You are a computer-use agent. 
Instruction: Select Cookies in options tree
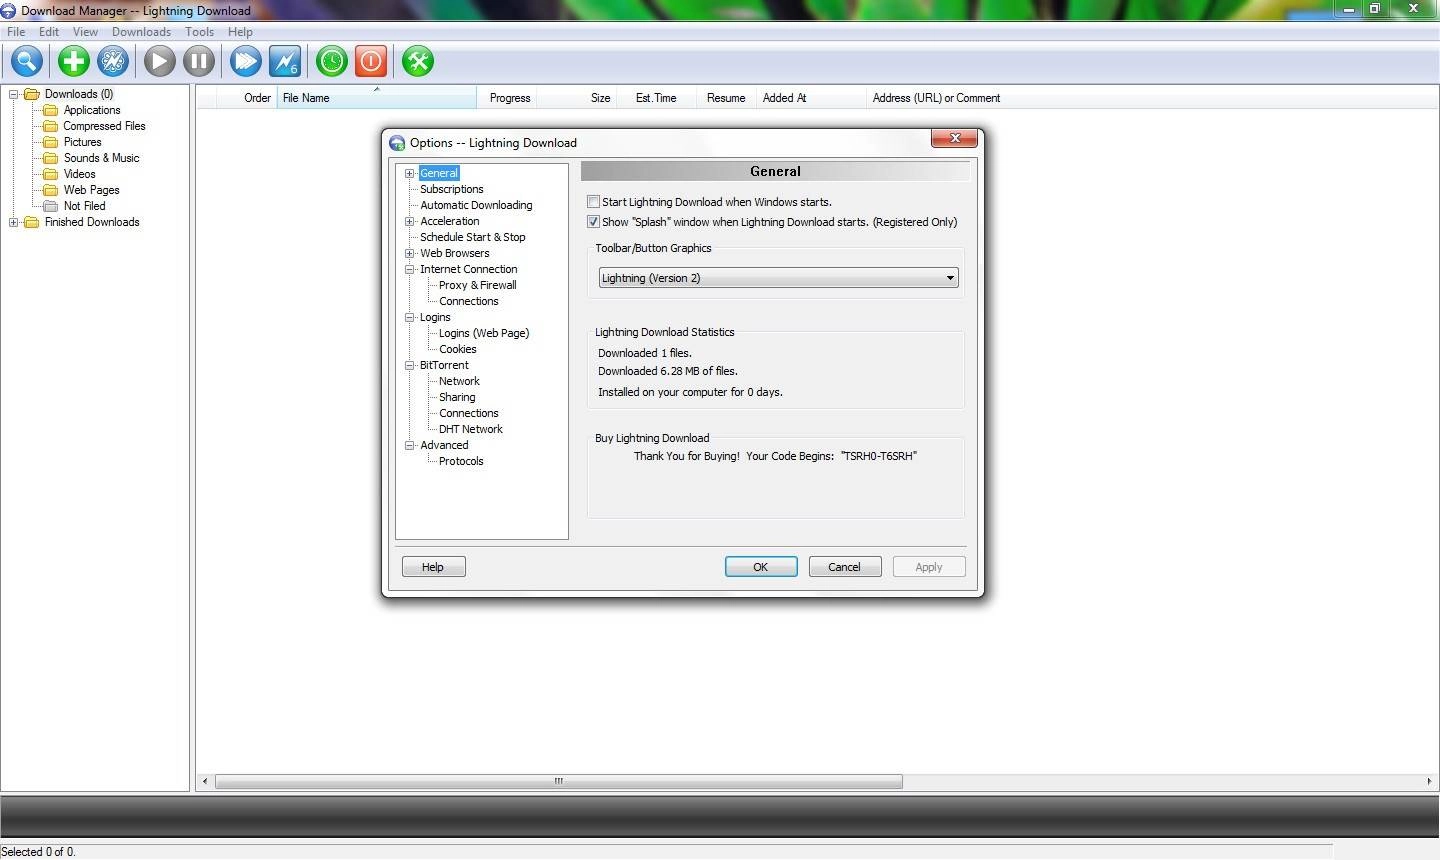pyautogui.click(x=458, y=349)
